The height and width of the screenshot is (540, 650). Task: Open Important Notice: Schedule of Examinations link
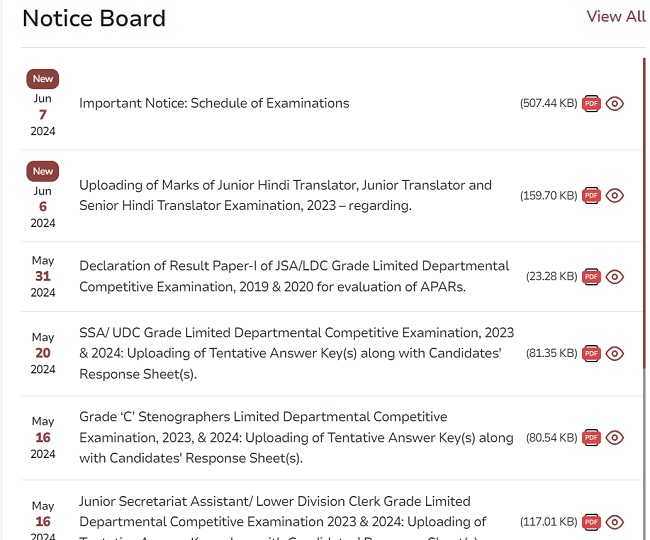click(x=214, y=103)
